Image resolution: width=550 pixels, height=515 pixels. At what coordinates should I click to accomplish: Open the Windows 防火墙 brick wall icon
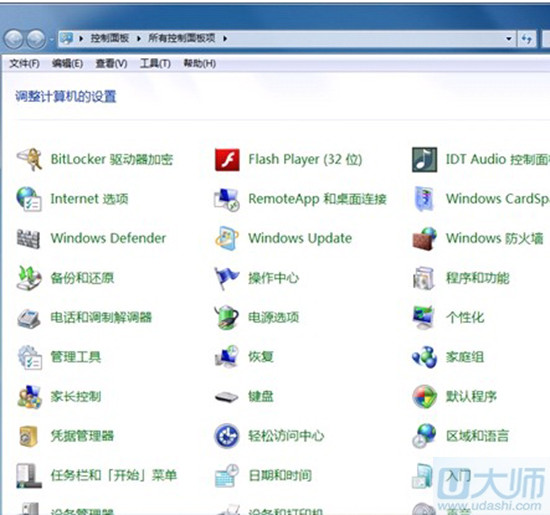tap(424, 239)
